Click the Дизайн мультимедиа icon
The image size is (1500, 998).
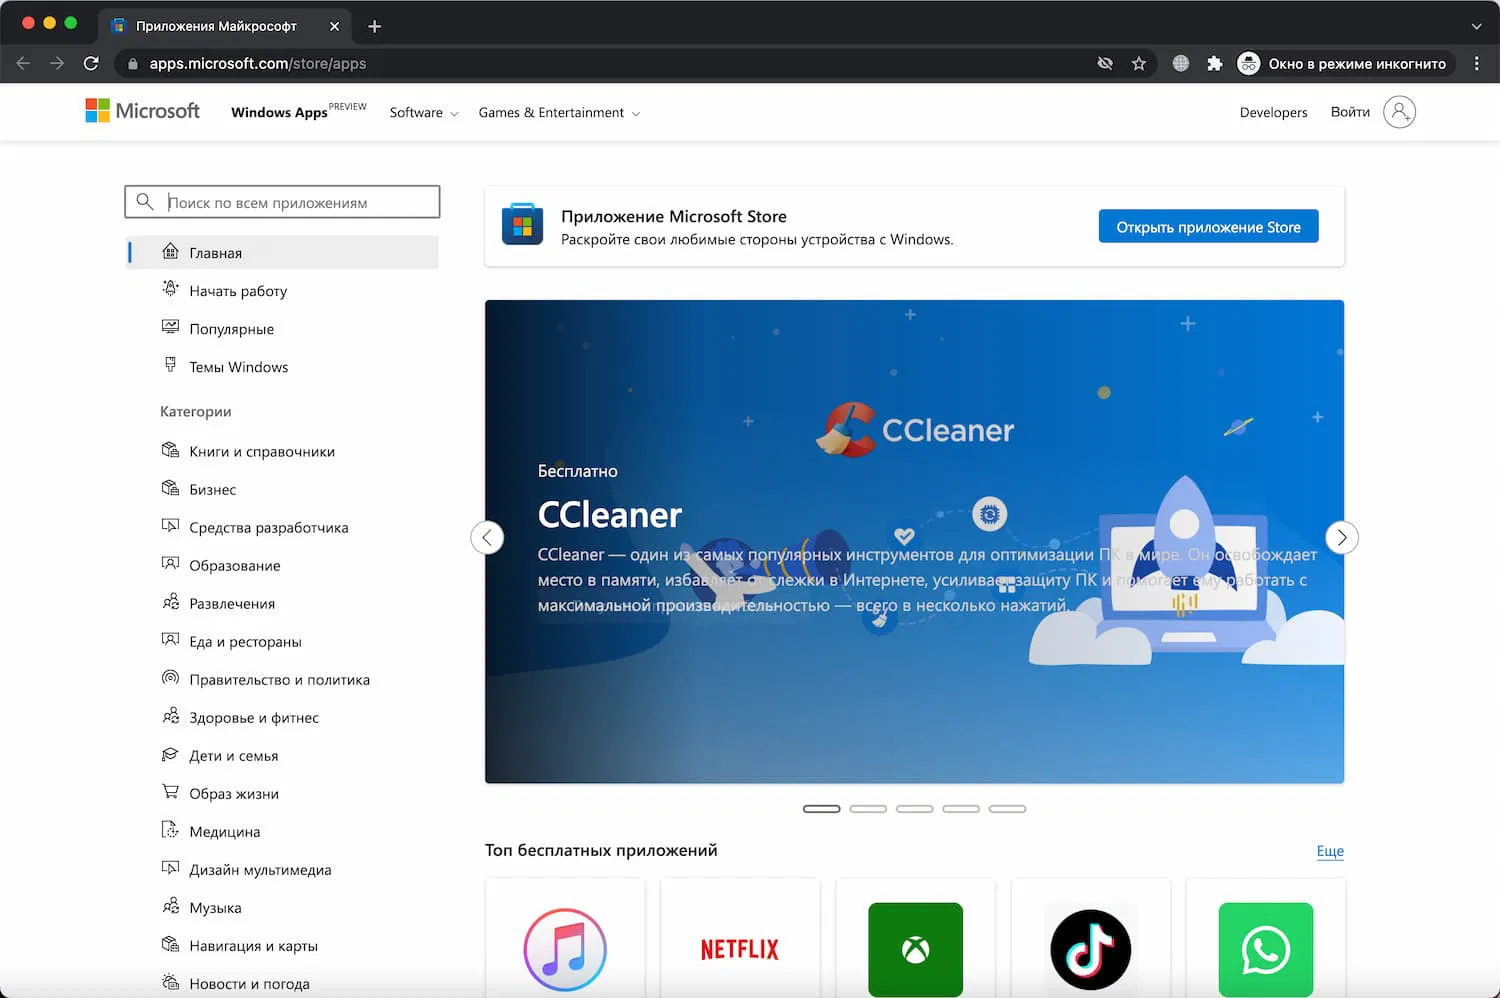click(170, 869)
